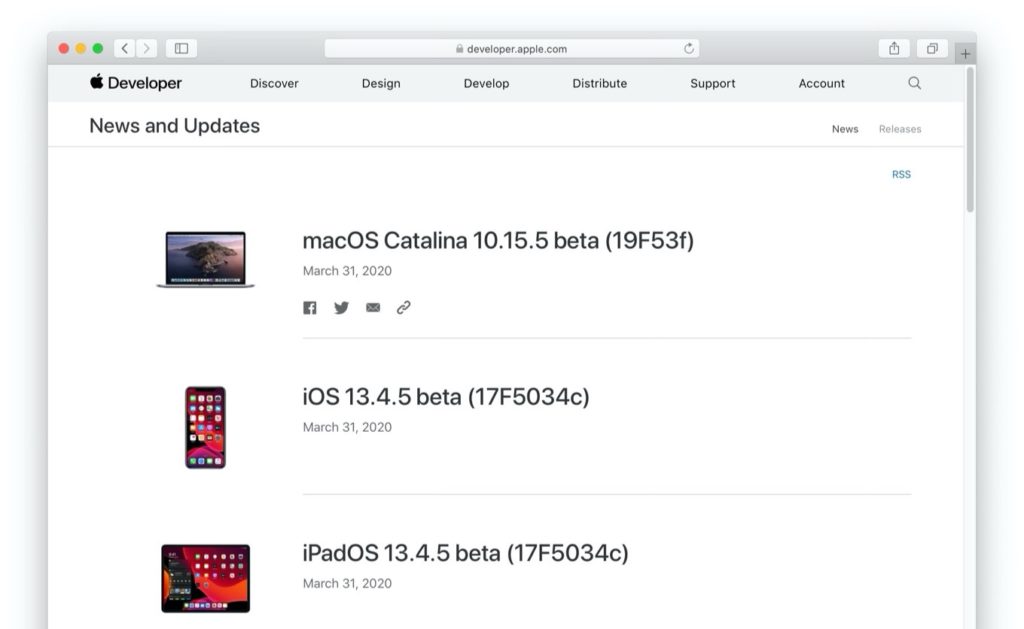Click the Apple Developer logo
The width and height of the screenshot is (1024, 629).
[136, 83]
